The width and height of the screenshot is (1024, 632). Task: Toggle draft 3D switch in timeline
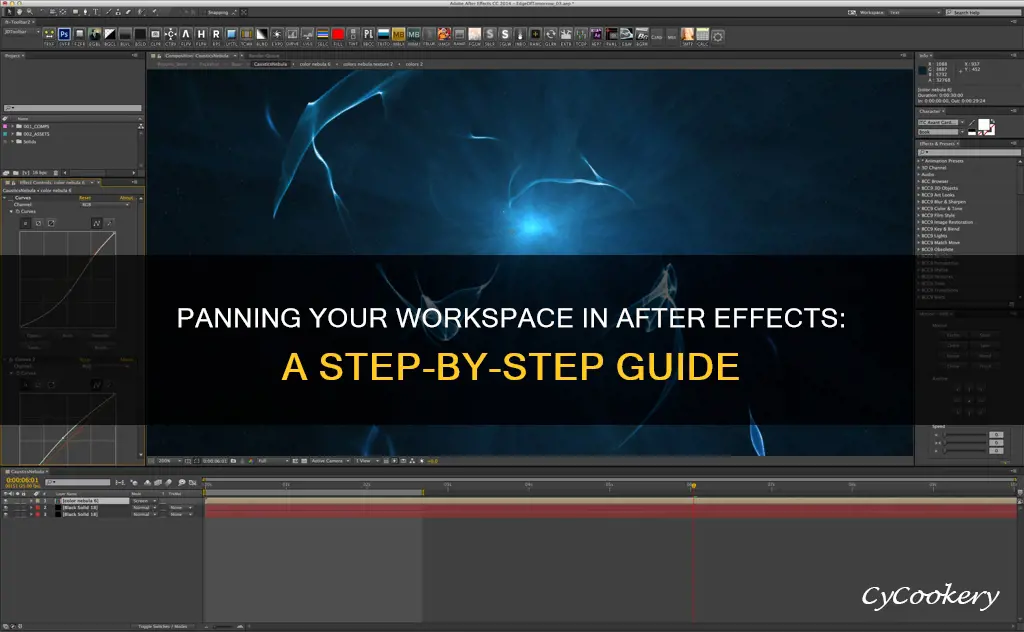pos(133,482)
